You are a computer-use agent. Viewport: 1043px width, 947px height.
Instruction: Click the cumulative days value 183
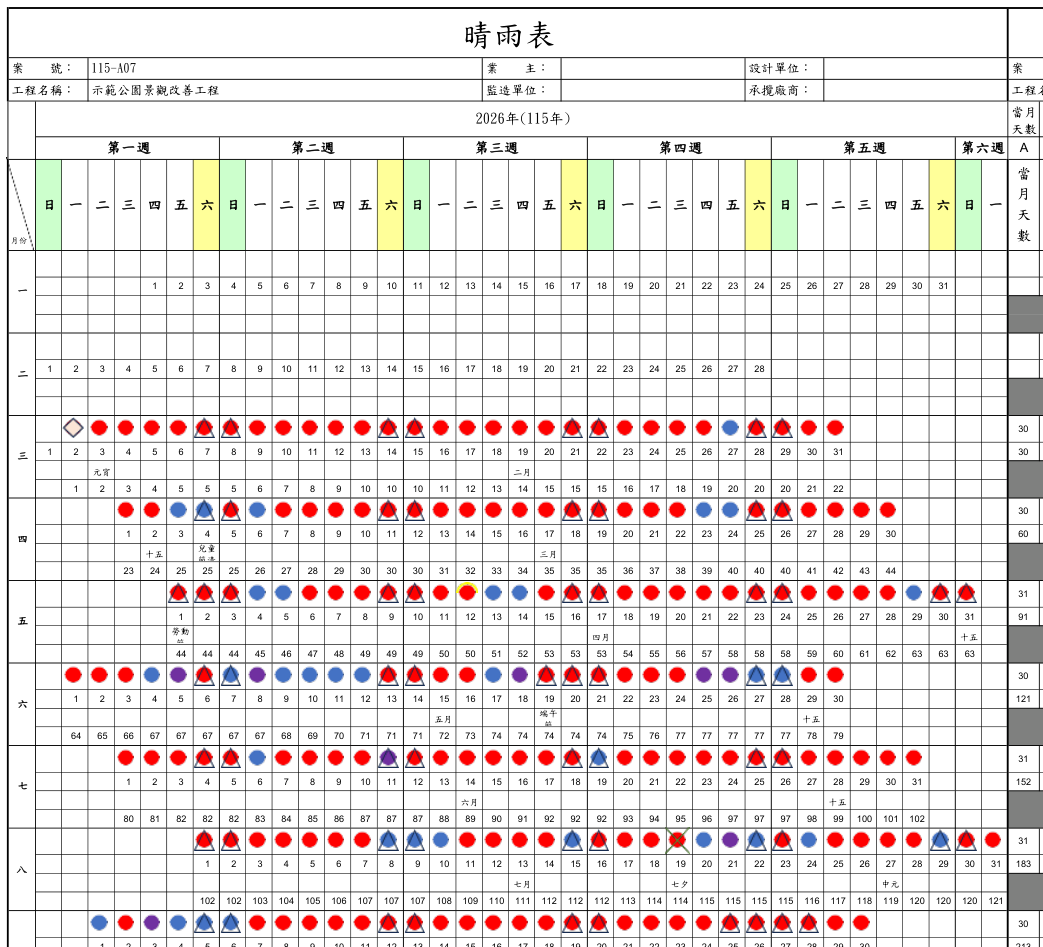(1023, 864)
